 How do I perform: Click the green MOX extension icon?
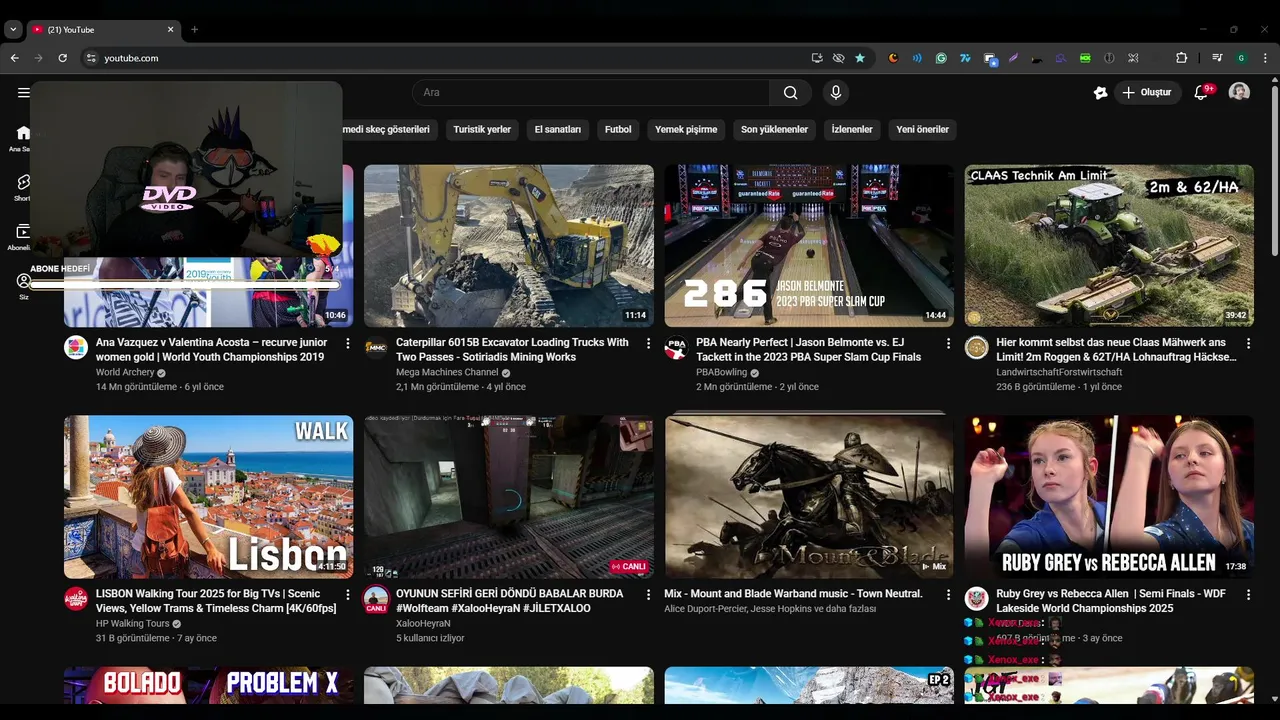[x=1085, y=58]
